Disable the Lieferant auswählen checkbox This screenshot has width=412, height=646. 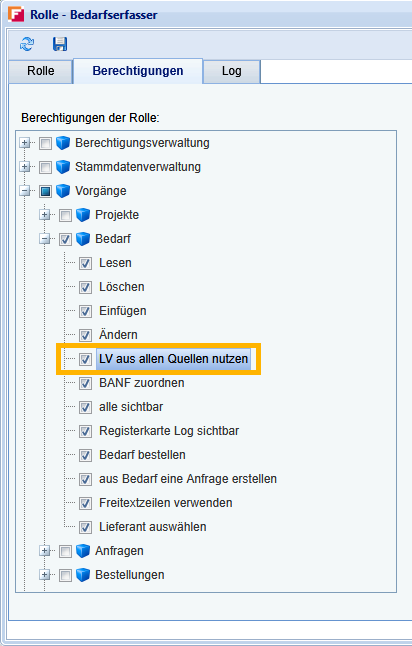[85, 527]
